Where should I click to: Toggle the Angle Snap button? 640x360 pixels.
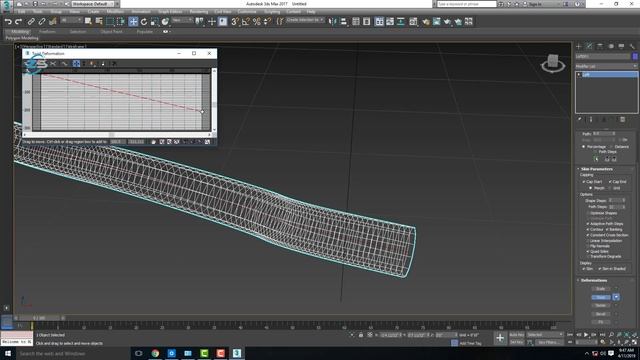coord(246,22)
